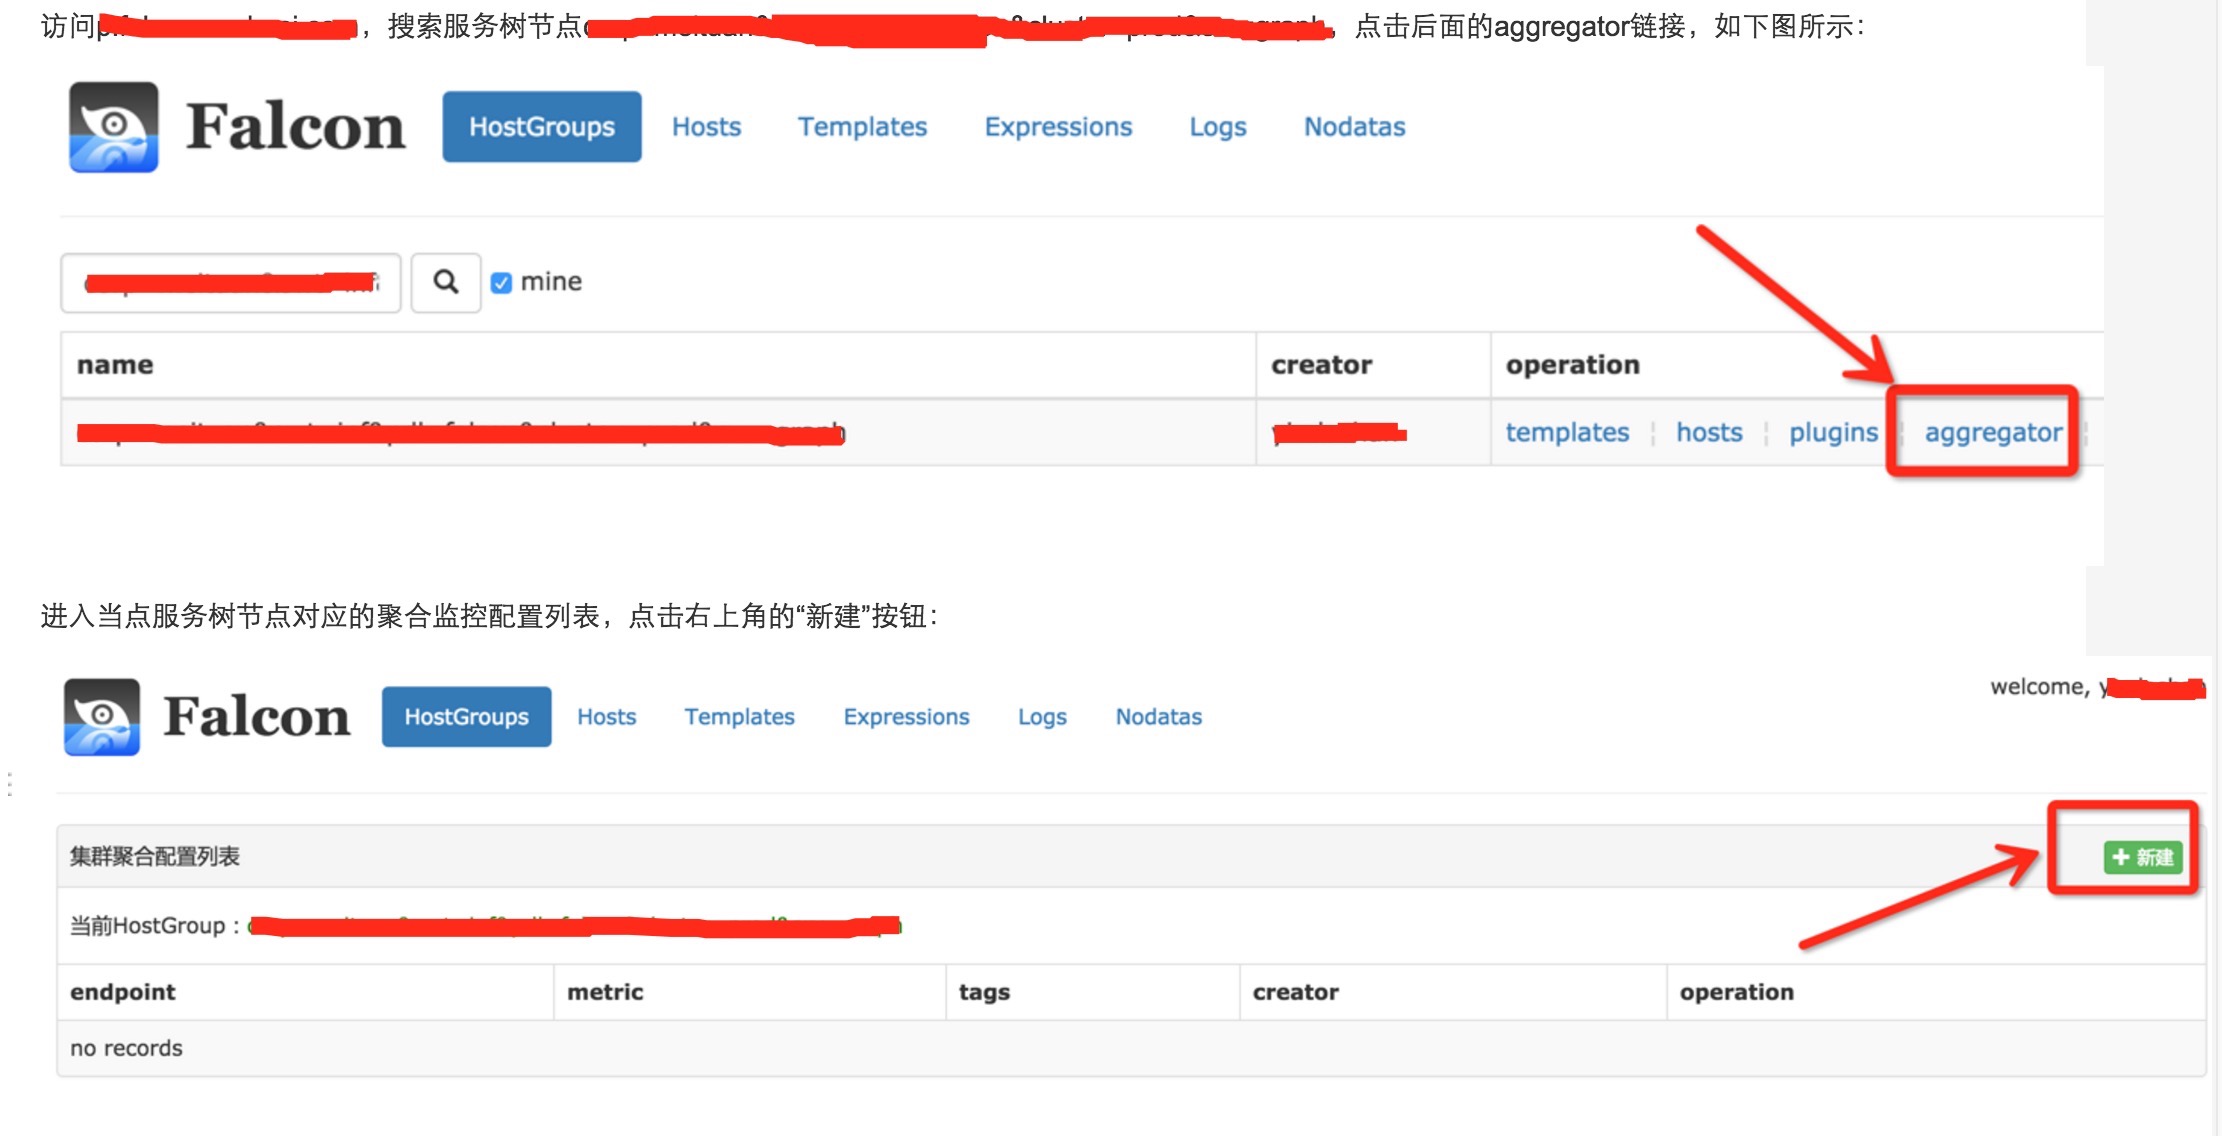Open upper Logs tab
Screen dimensions: 2222x1136
pos(1217,127)
